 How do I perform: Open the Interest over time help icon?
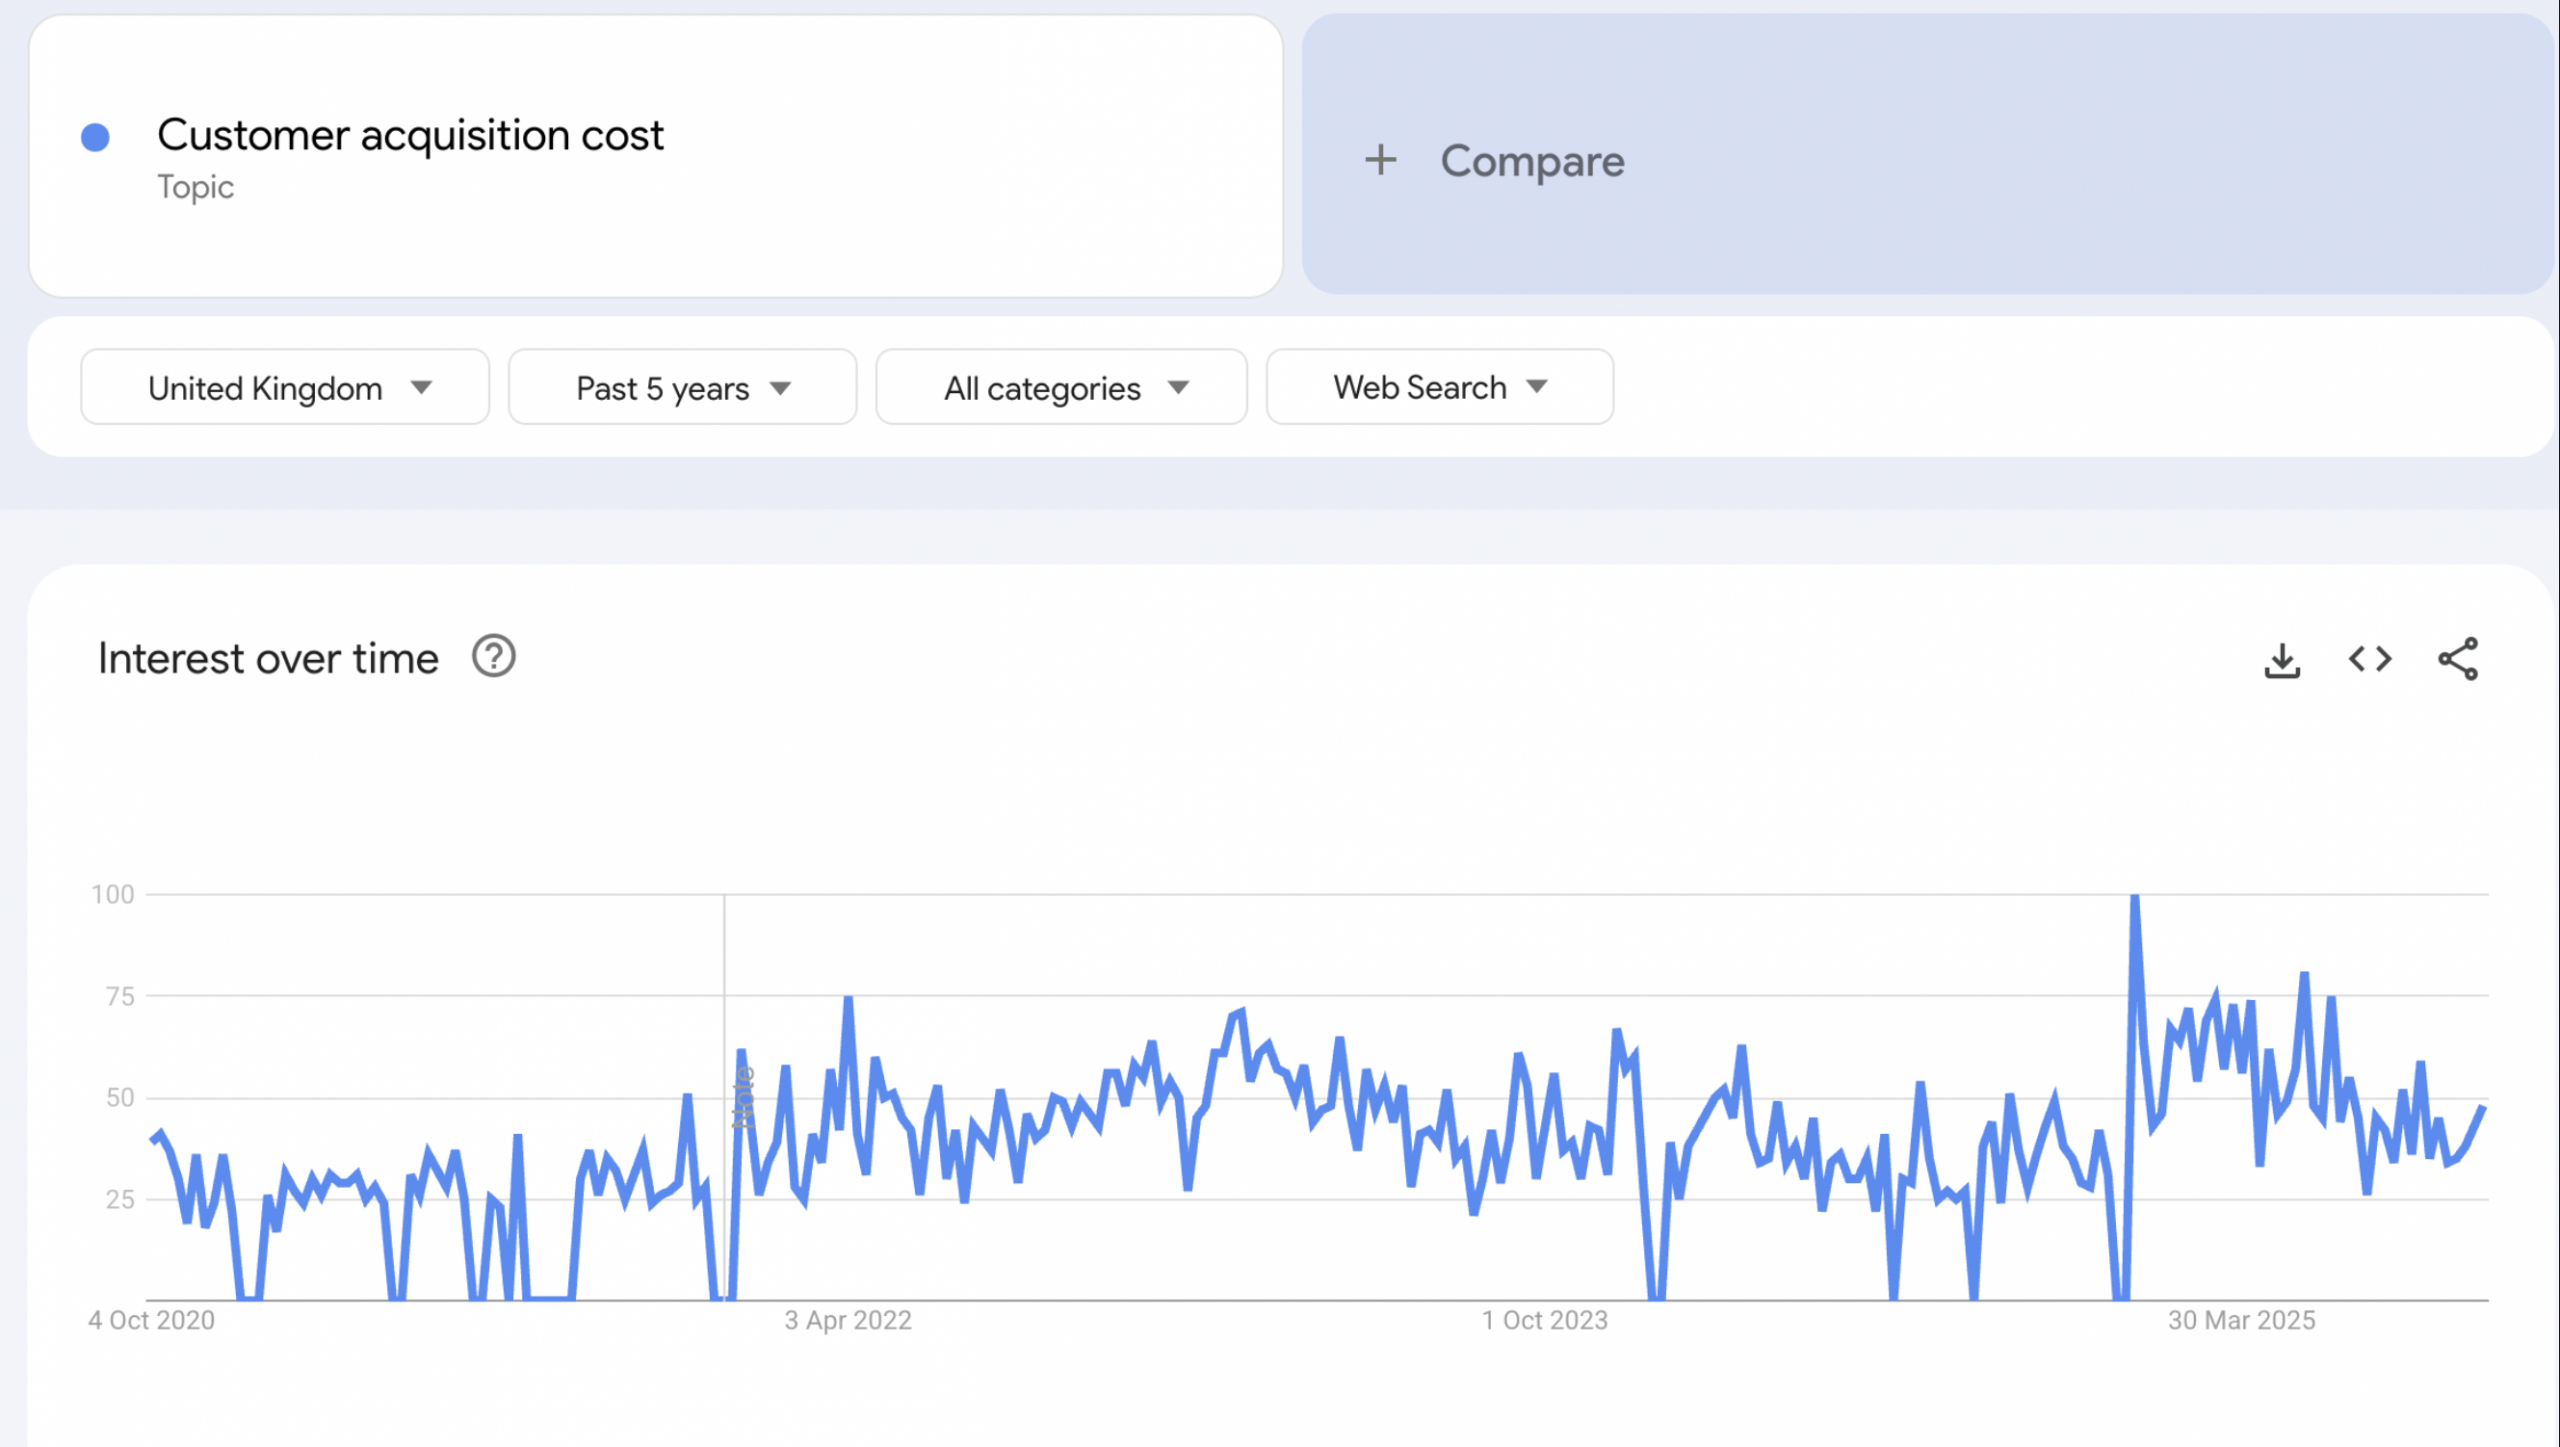coord(493,657)
